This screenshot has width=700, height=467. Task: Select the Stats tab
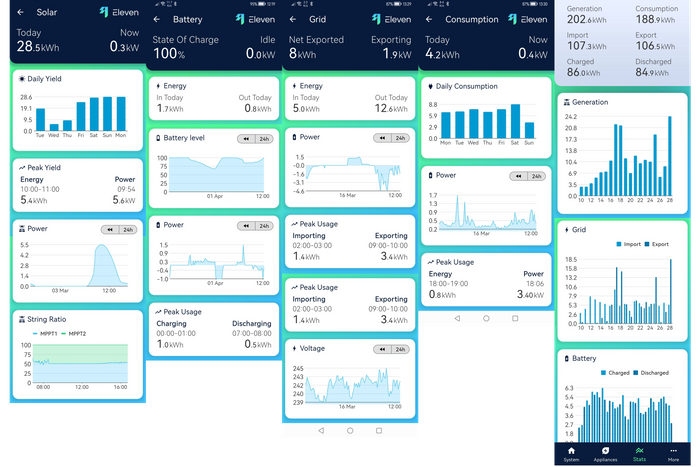639,453
